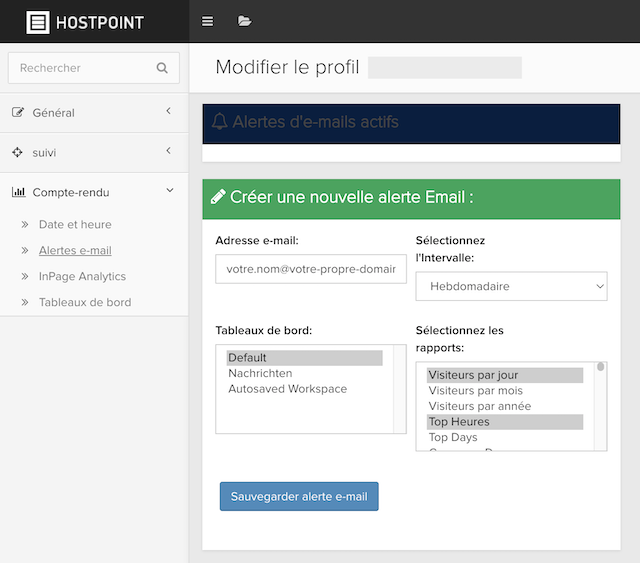The width and height of the screenshot is (640, 563).
Task: Click the HOSTPOINT brand text
Action: (100, 22)
